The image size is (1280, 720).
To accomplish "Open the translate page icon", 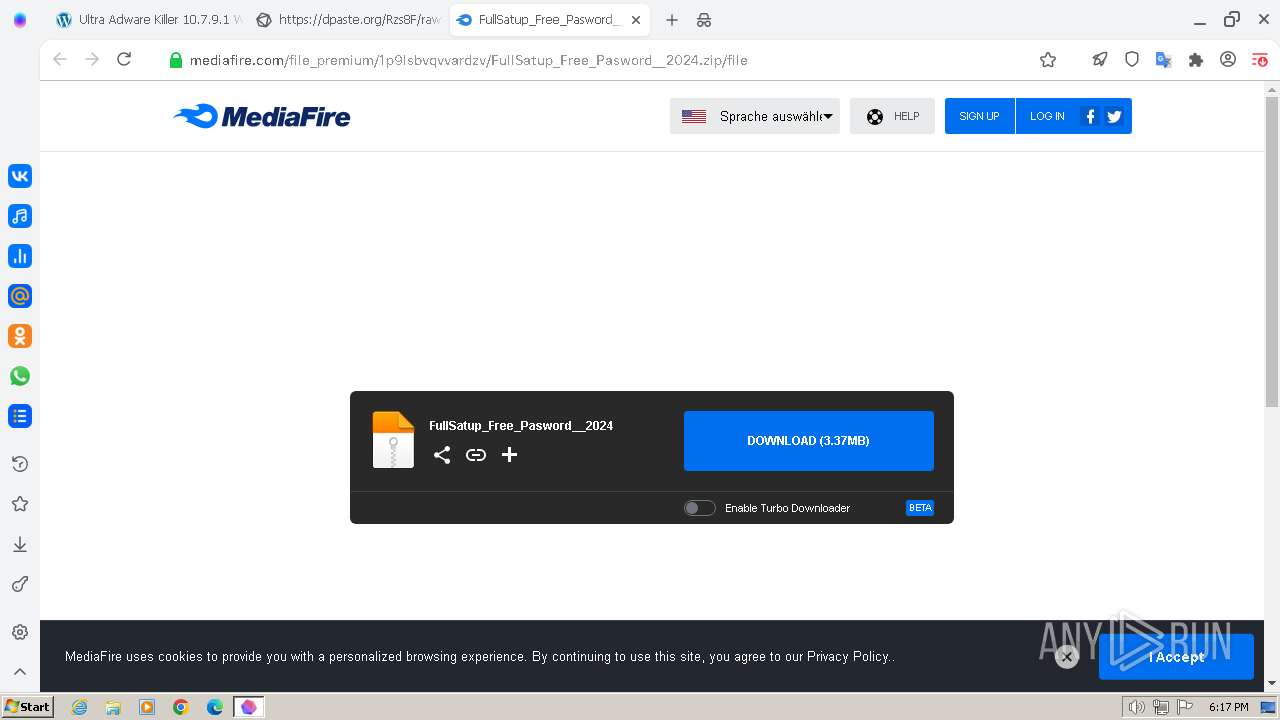I will click(1164, 60).
